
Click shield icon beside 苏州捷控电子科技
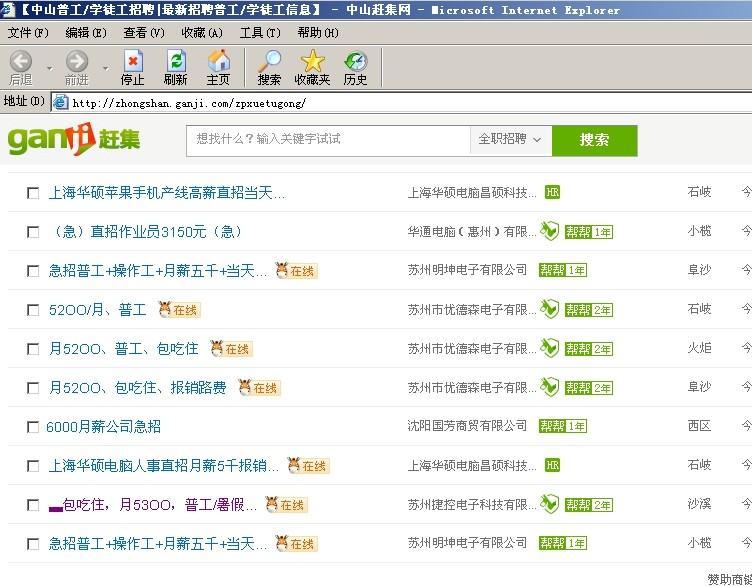[x=550, y=504]
